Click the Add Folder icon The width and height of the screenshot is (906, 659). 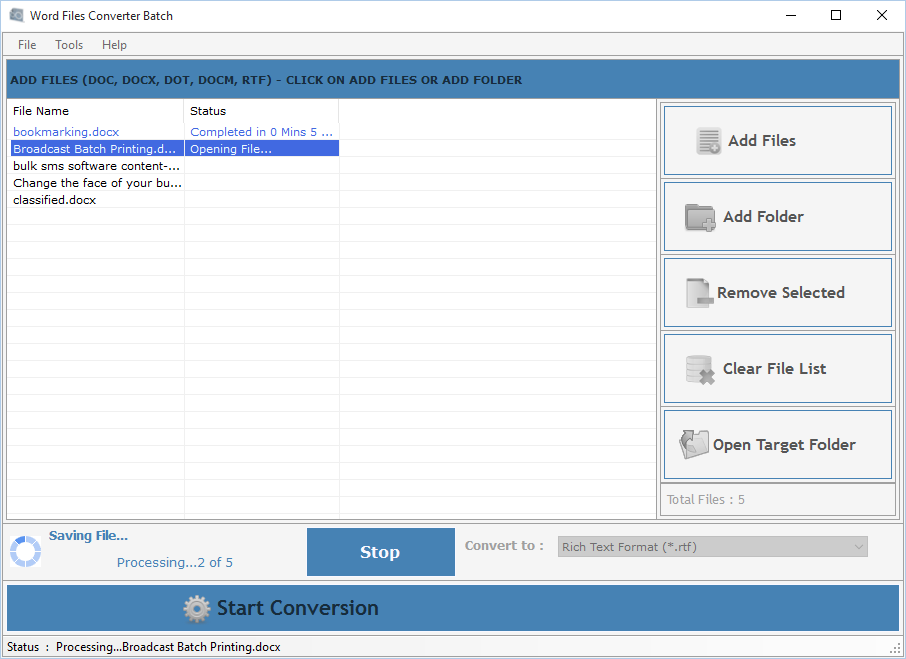click(700, 216)
